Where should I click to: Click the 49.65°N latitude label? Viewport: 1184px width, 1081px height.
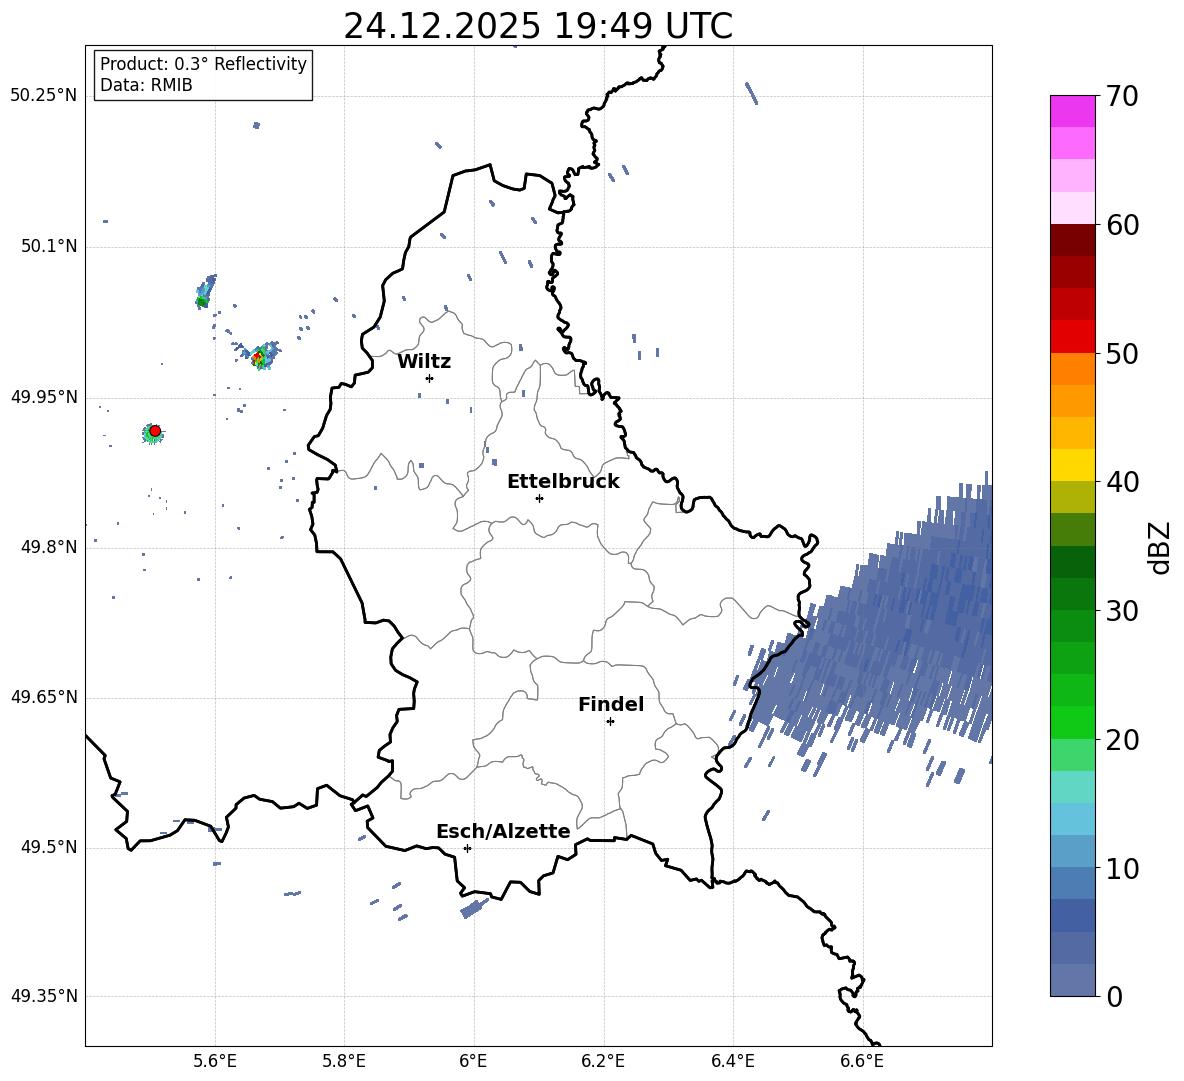pyautogui.click(x=44, y=697)
